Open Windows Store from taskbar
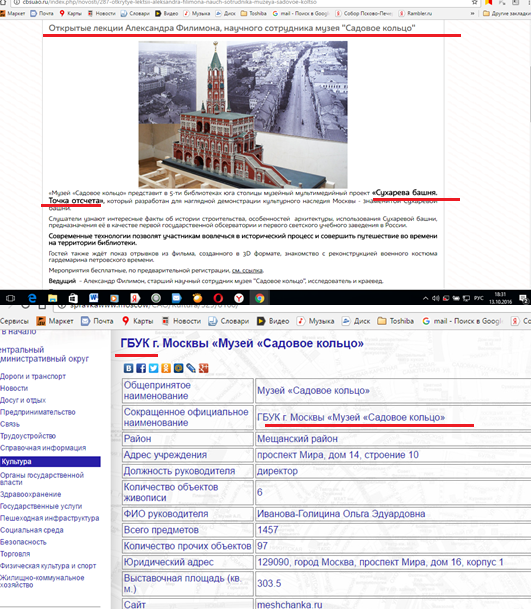Screen dimensions: 531x609 73,298
